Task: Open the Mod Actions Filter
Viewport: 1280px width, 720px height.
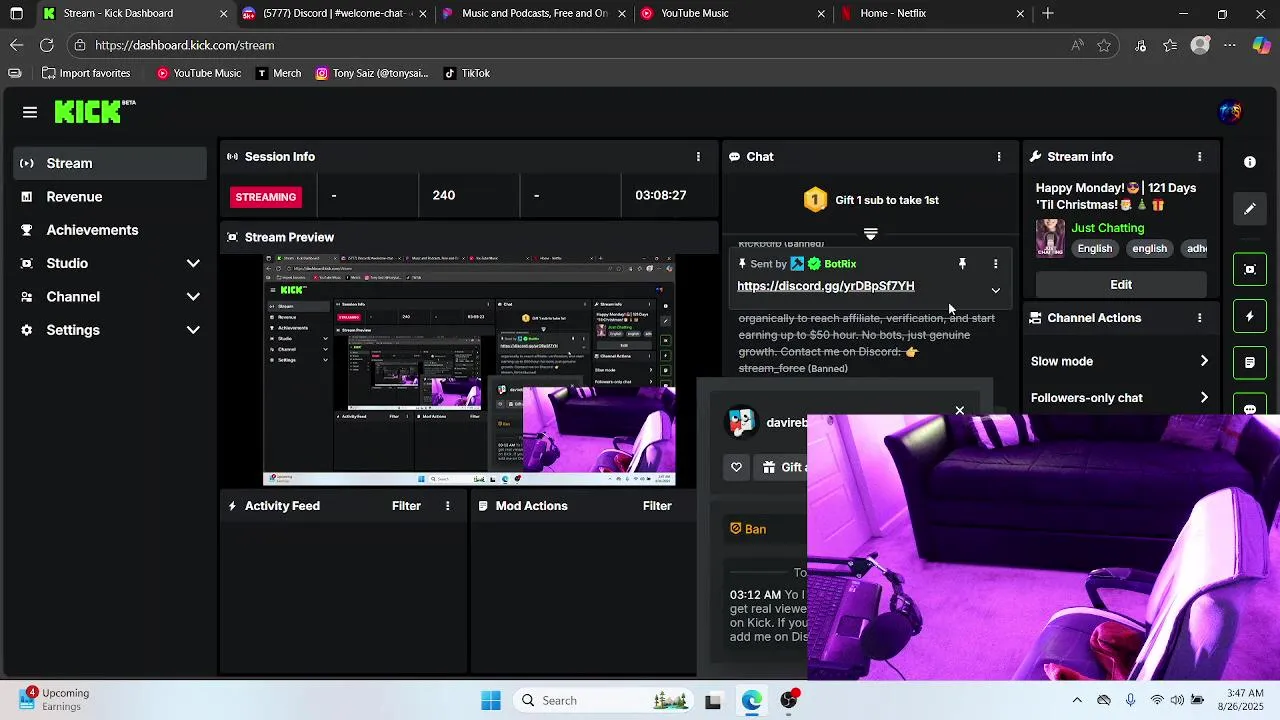Action: click(x=657, y=506)
